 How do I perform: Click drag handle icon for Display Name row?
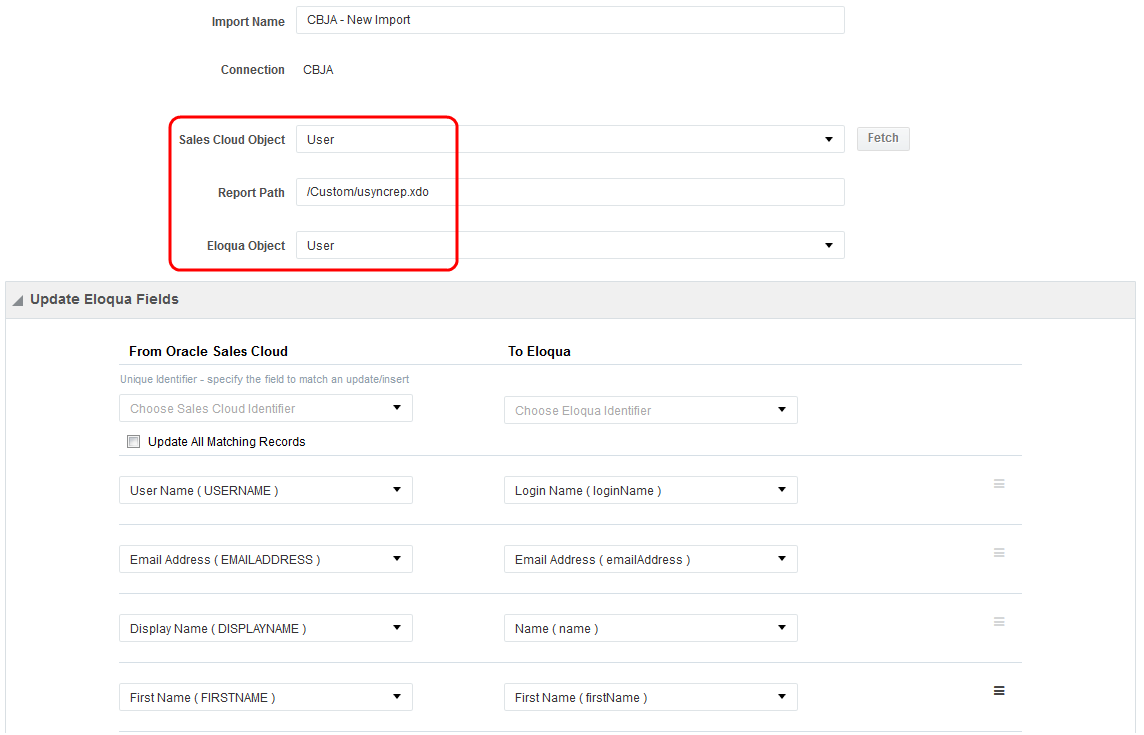click(x=998, y=622)
